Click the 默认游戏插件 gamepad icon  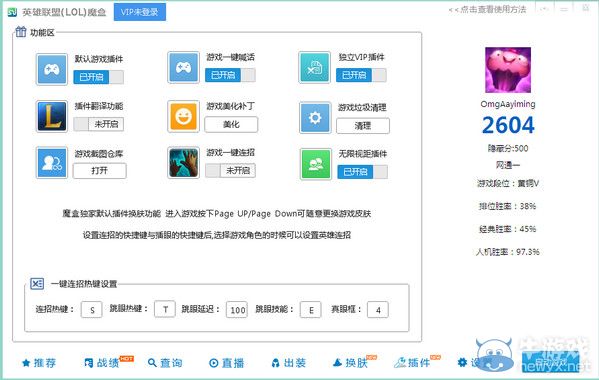[x=52, y=69]
